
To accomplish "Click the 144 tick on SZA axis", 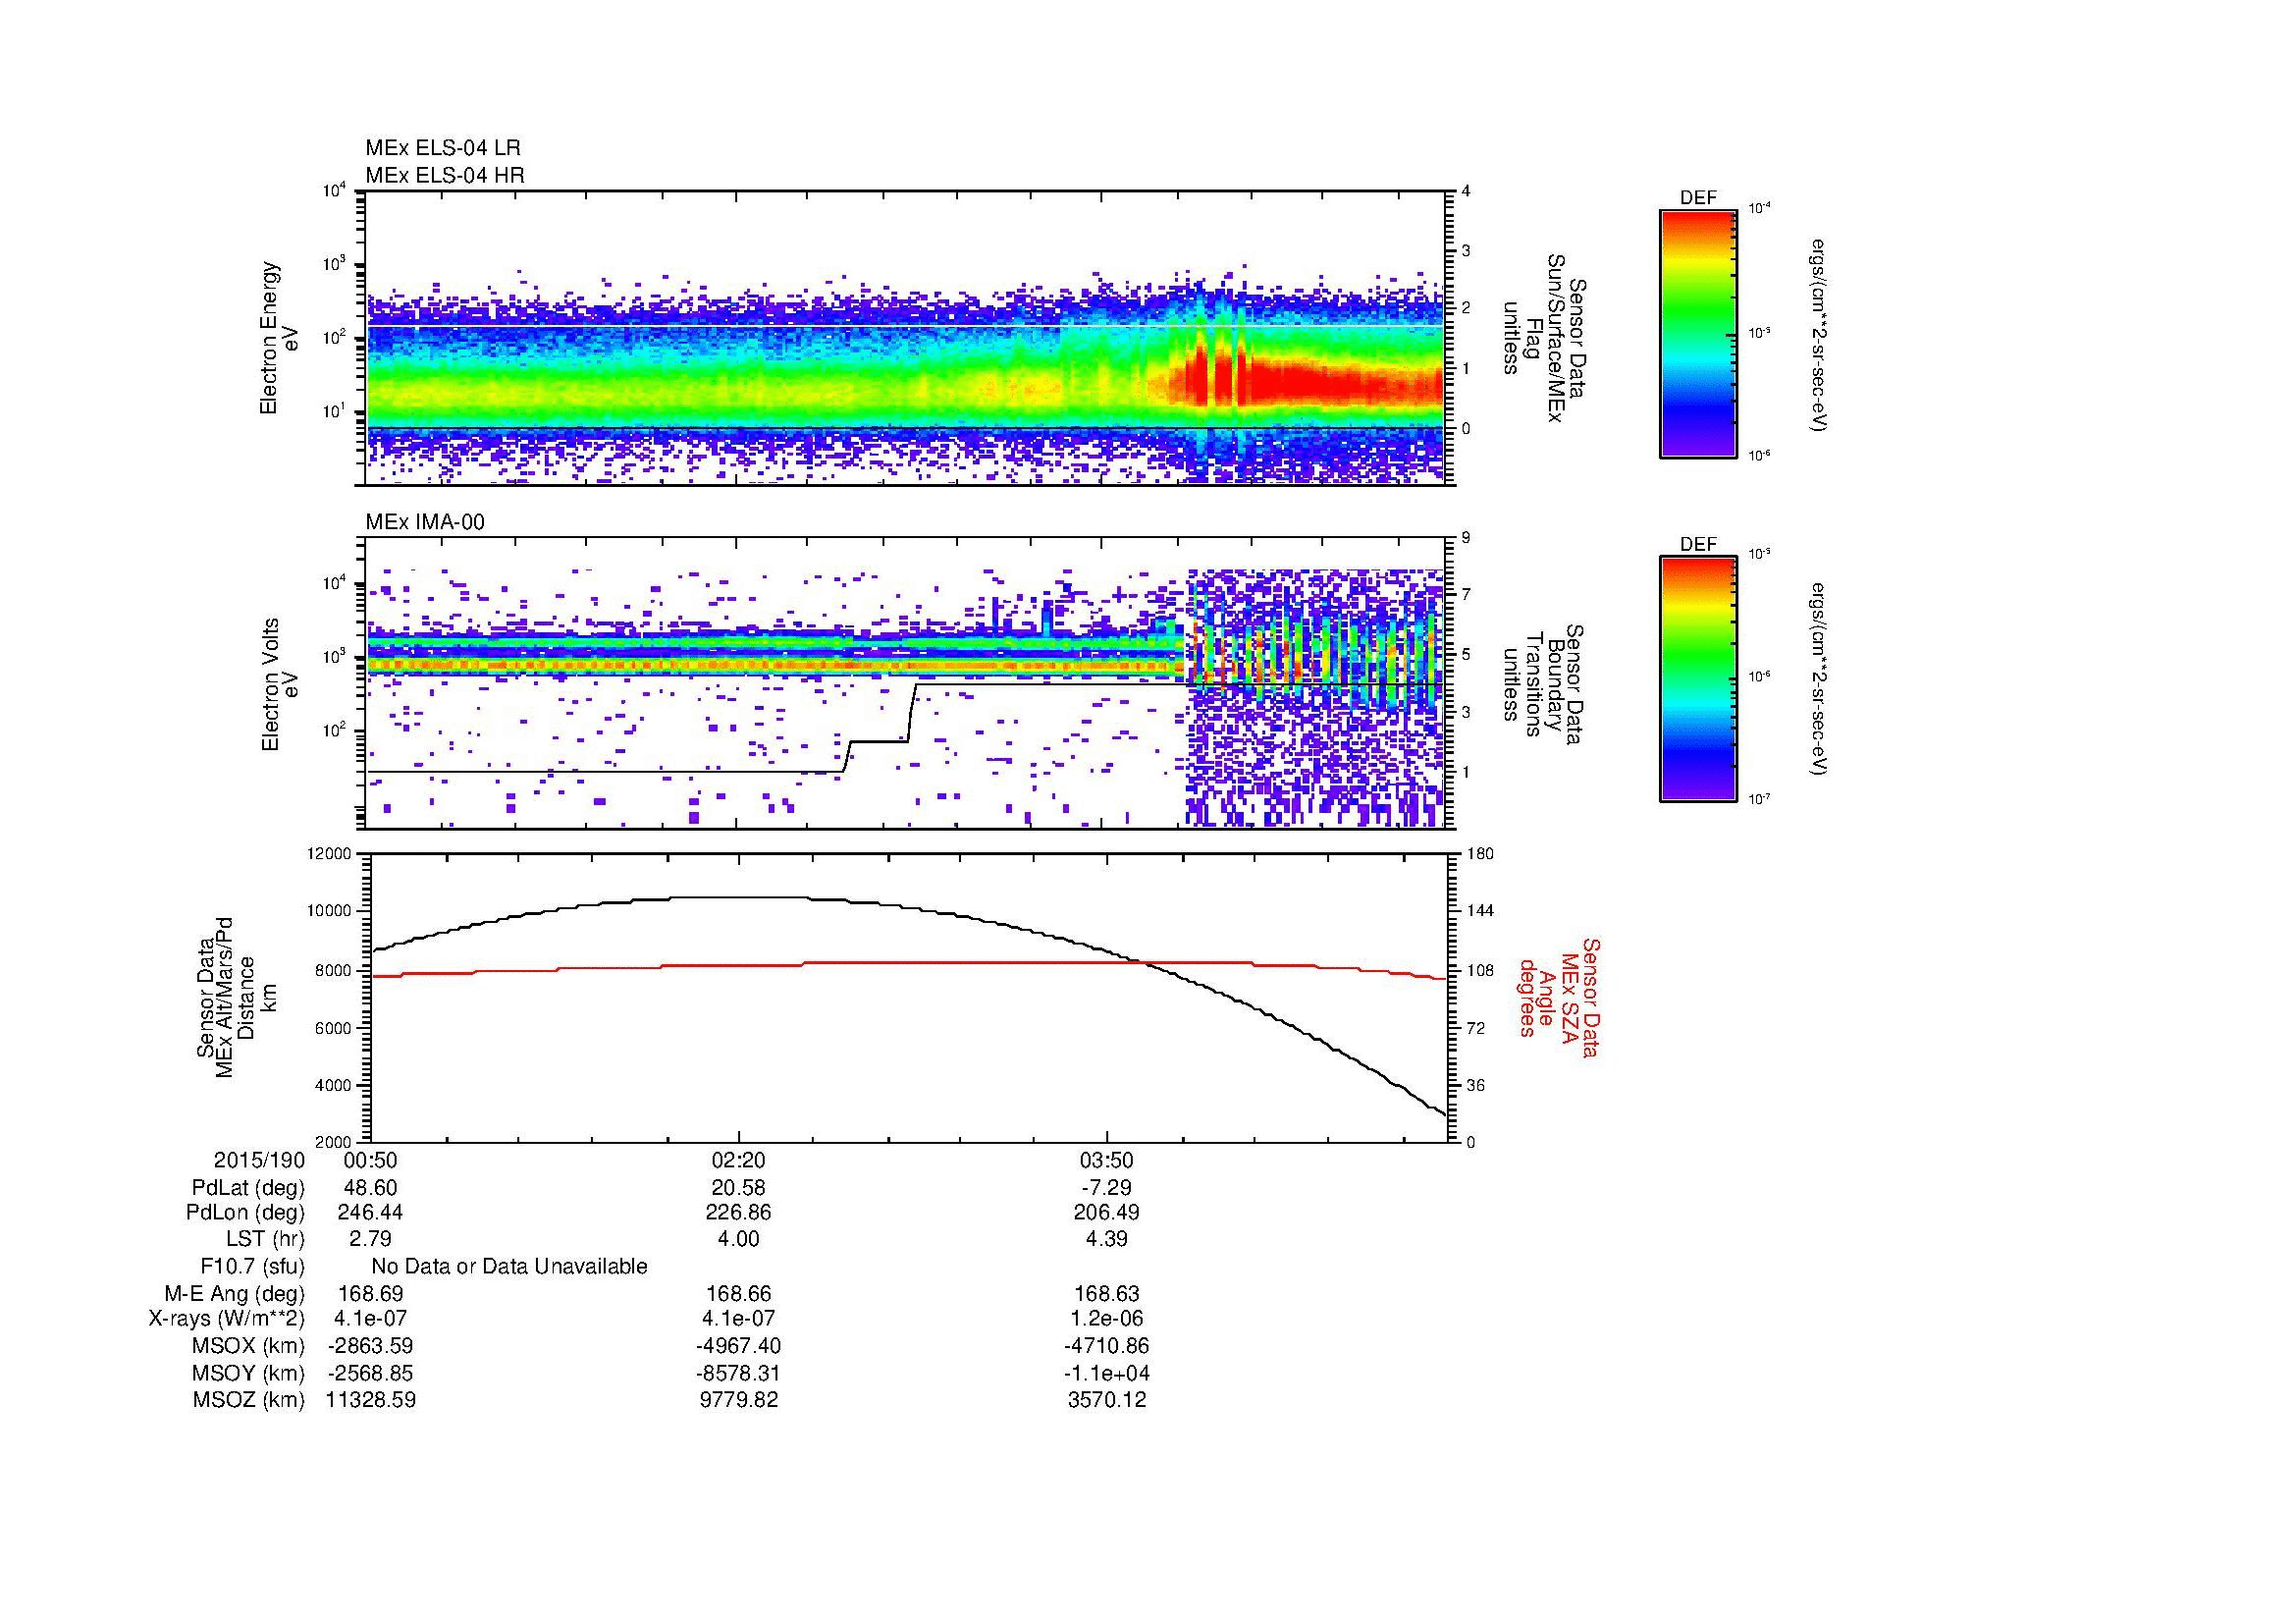I will point(1481,911).
